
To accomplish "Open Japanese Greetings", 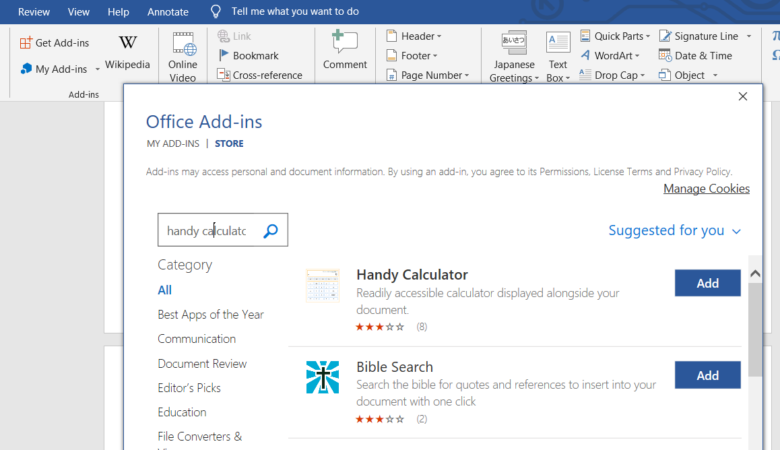I will point(514,57).
